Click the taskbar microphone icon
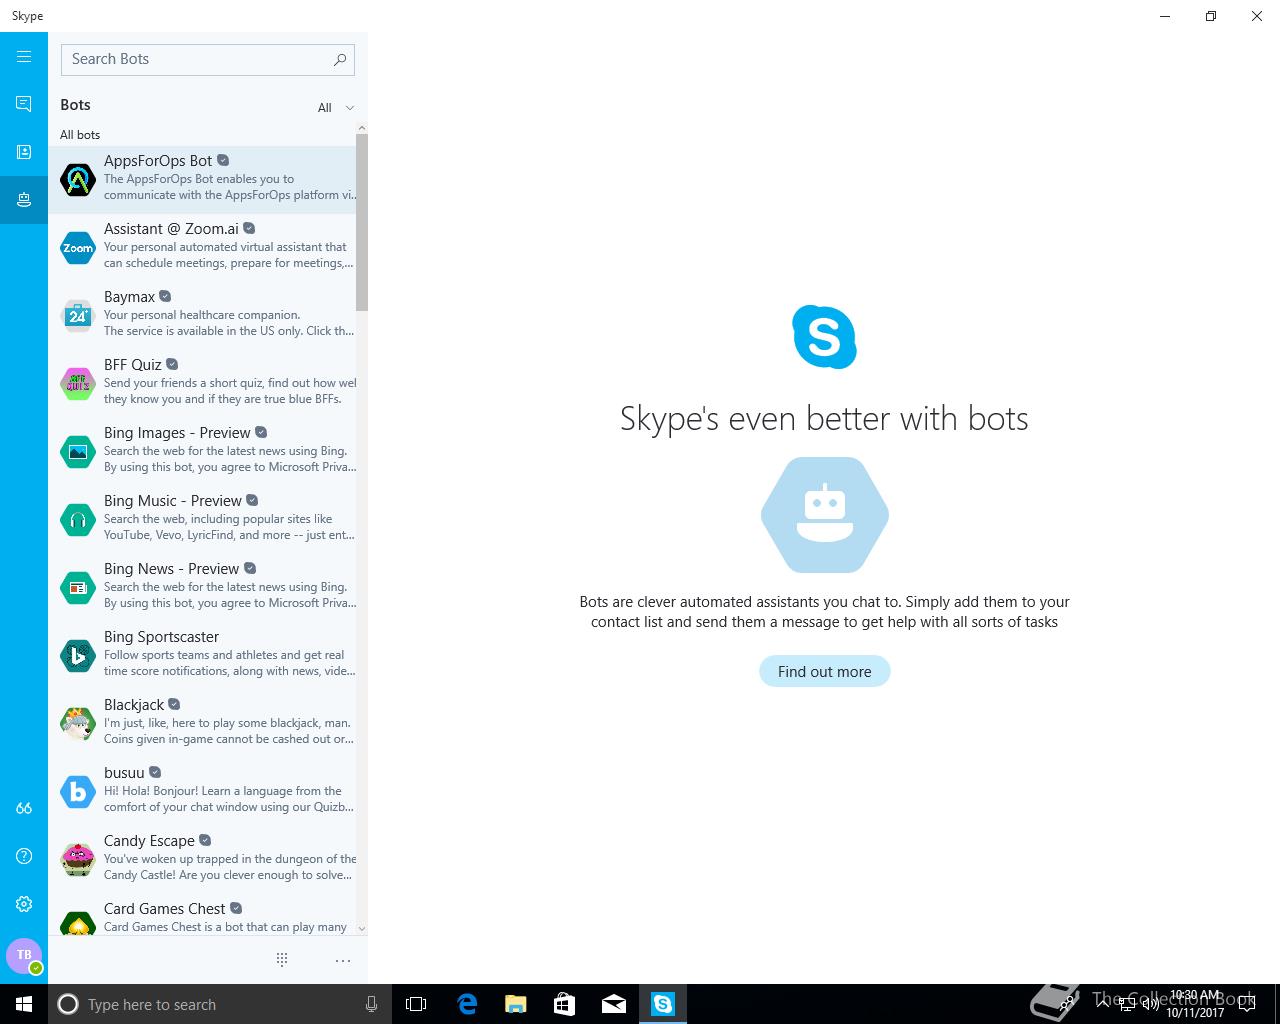This screenshot has width=1280, height=1024. (371, 1004)
